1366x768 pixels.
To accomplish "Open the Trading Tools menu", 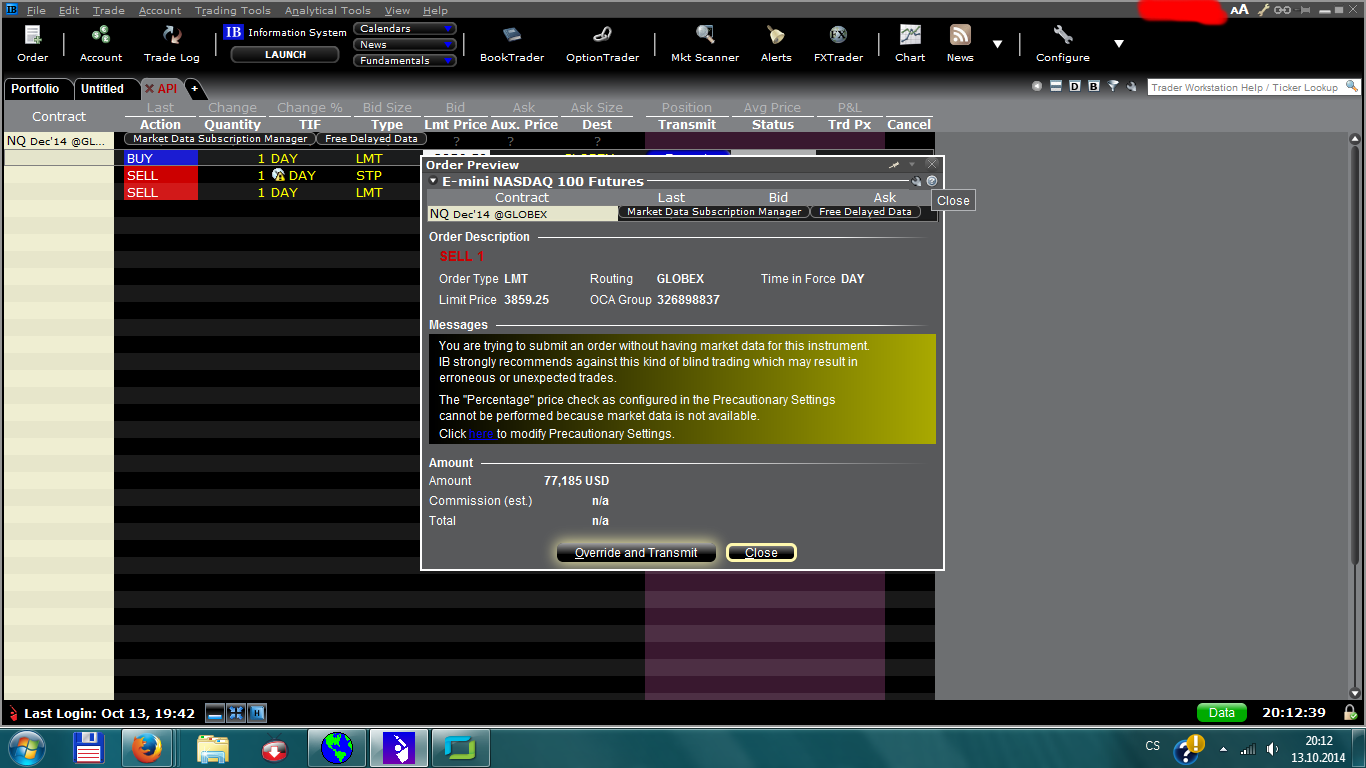I will 232,10.
